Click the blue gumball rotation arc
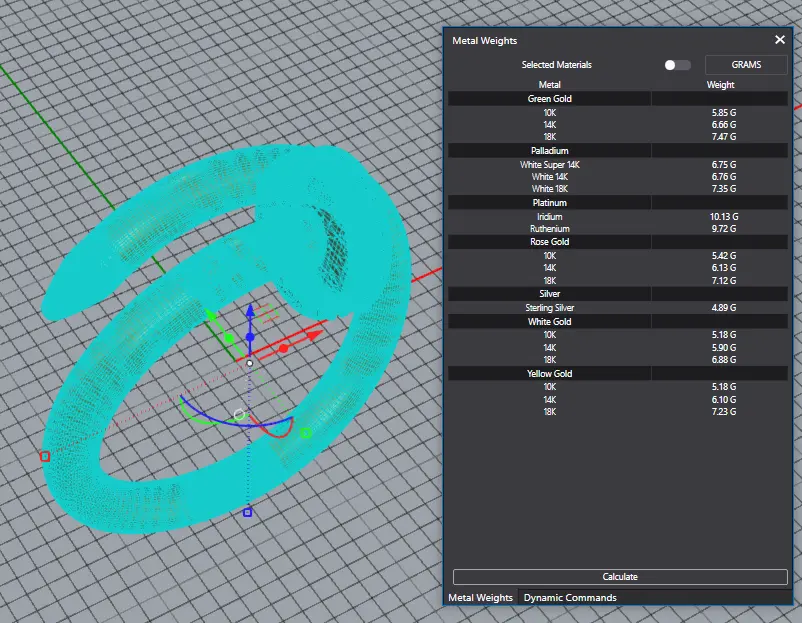 tap(225, 422)
